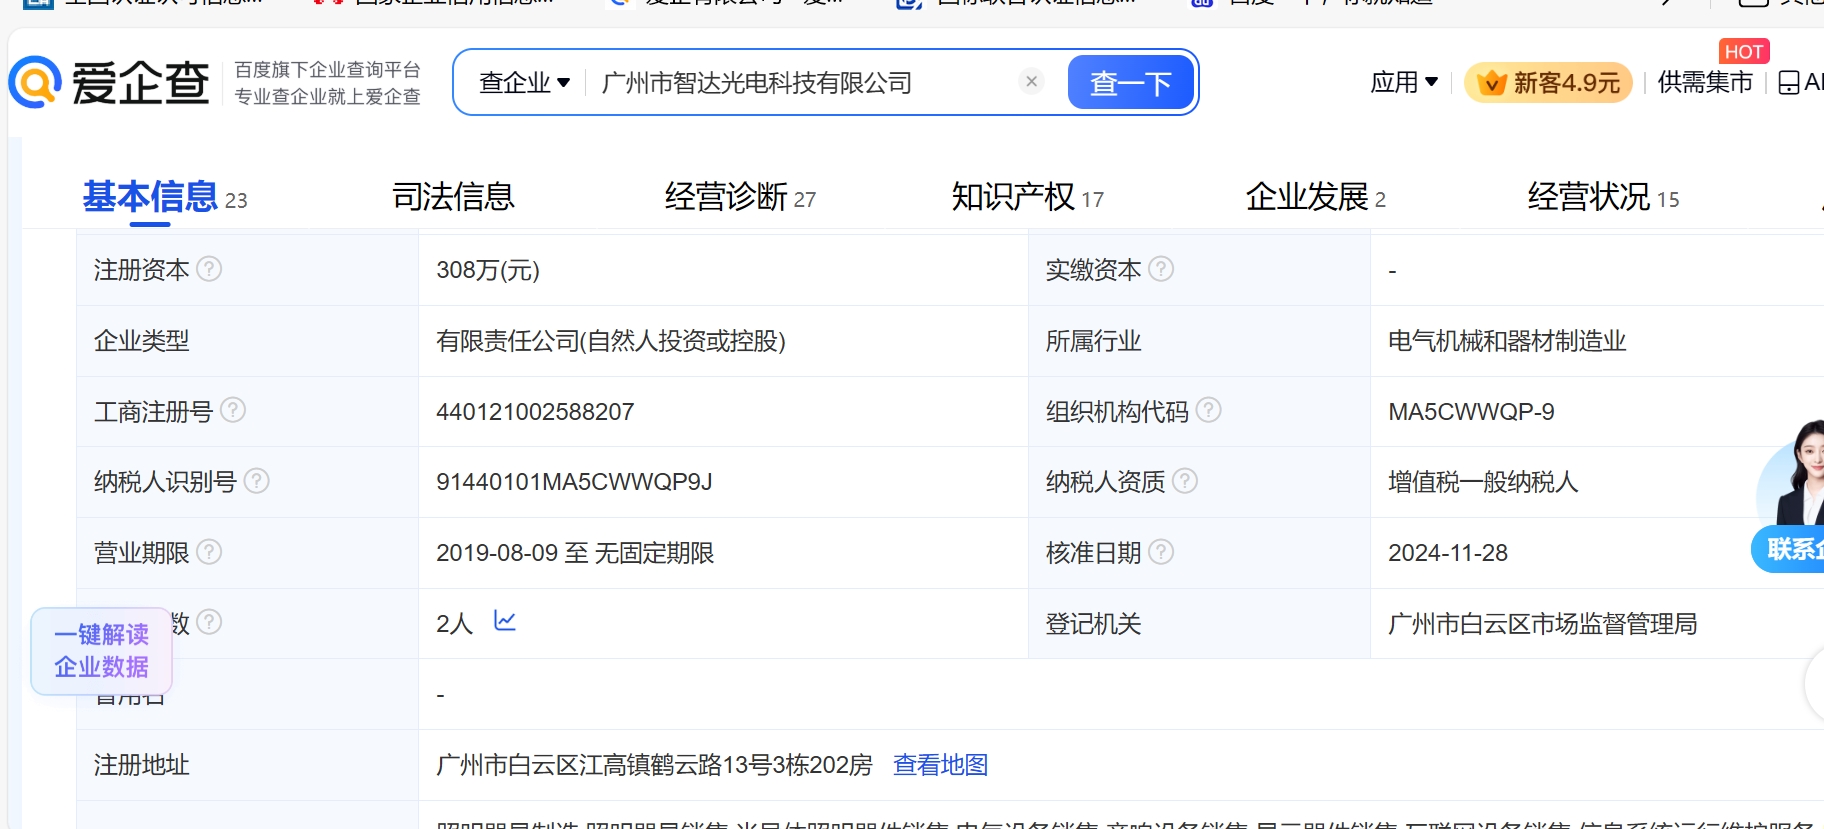Switch to the 知识产权 tab
Image resolution: width=1824 pixels, height=829 pixels.
coord(1027,197)
